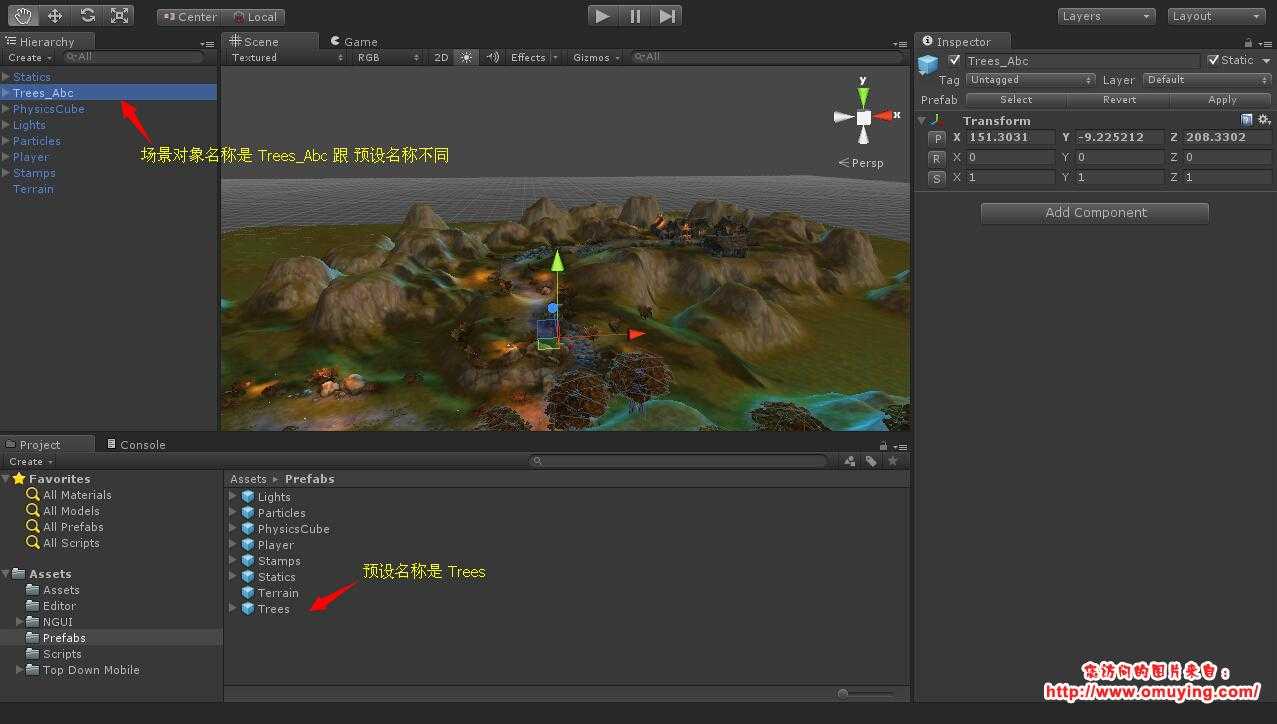This screenshot has width=1277, height=724.
Task: Click the prefab Revert button
Action: [x=1119, y=100]
